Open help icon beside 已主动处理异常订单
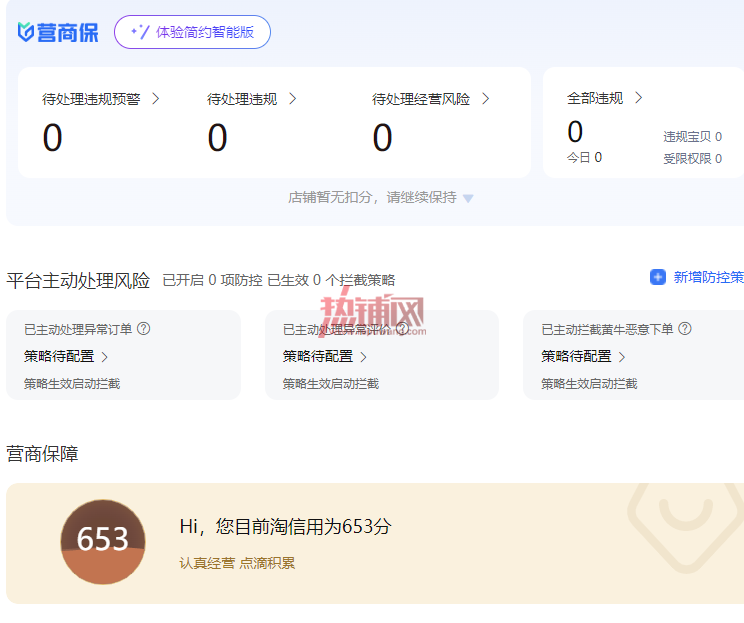The image size is (744, 623). pos(143,328)
